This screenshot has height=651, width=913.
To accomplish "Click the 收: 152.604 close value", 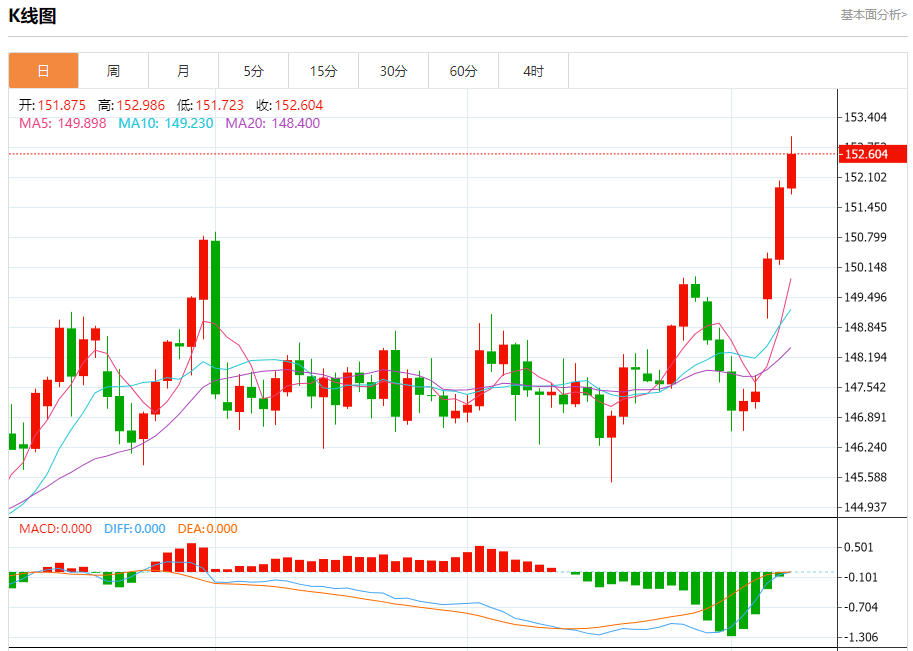I will 289,105.
